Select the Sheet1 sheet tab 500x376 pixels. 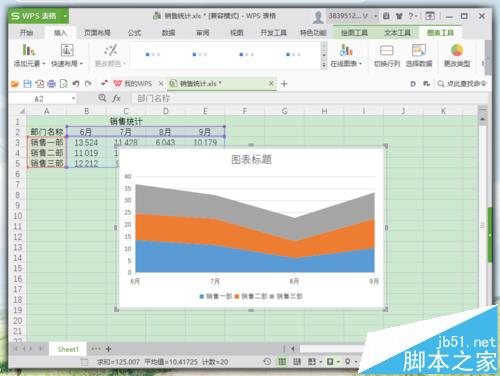tap(68, 349)
